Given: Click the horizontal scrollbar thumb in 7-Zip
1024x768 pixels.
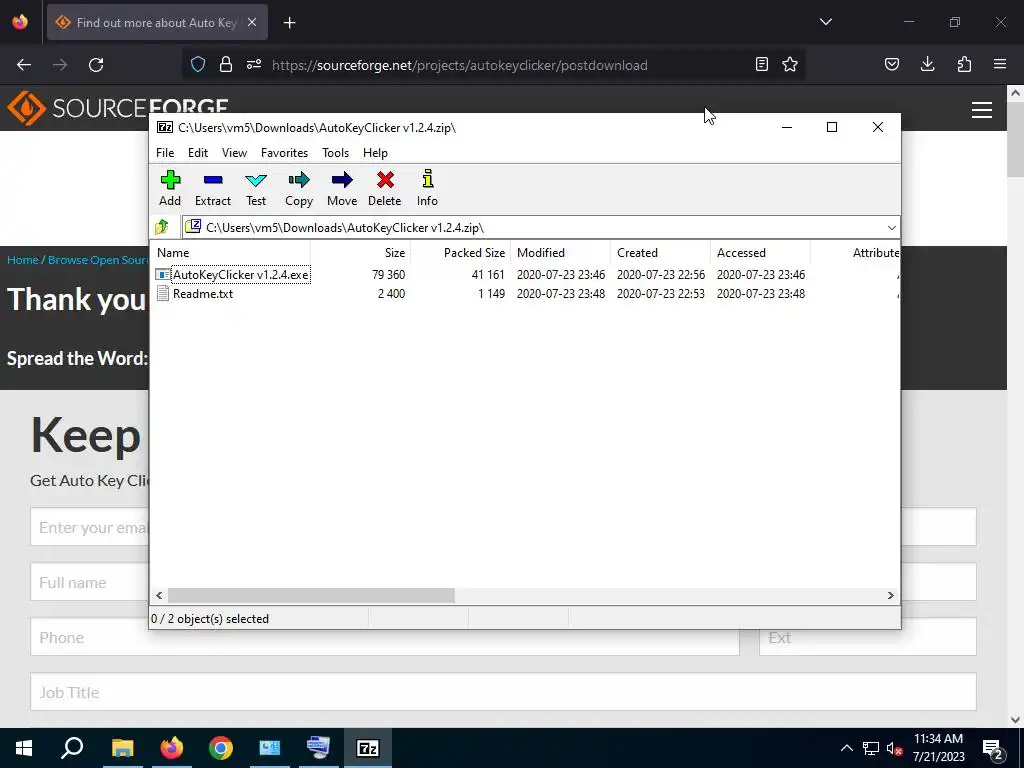Looking at the screenshot, I should (311, 596).
